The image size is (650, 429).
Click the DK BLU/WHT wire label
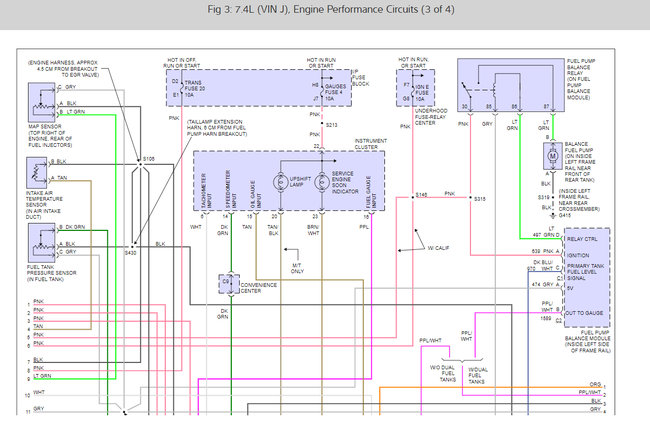pyautogui.click(x=543, y=265)
